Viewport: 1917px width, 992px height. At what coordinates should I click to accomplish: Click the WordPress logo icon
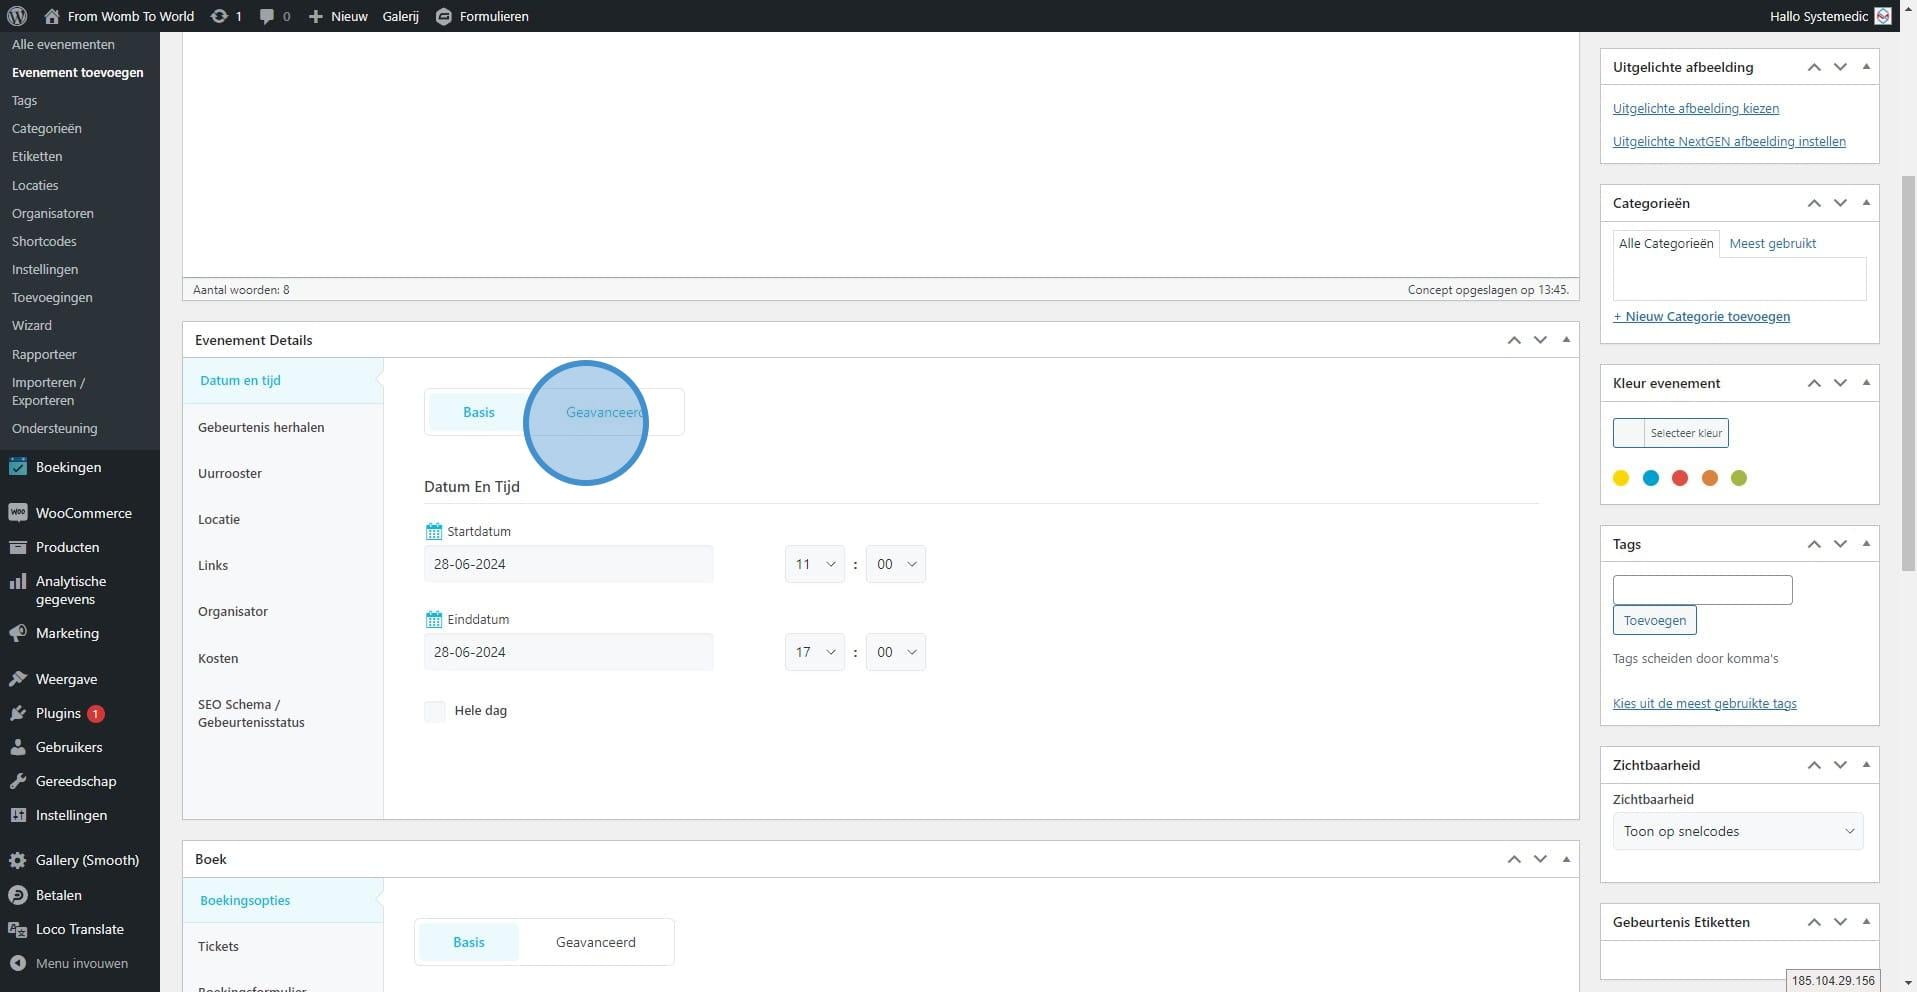(17, 16)
